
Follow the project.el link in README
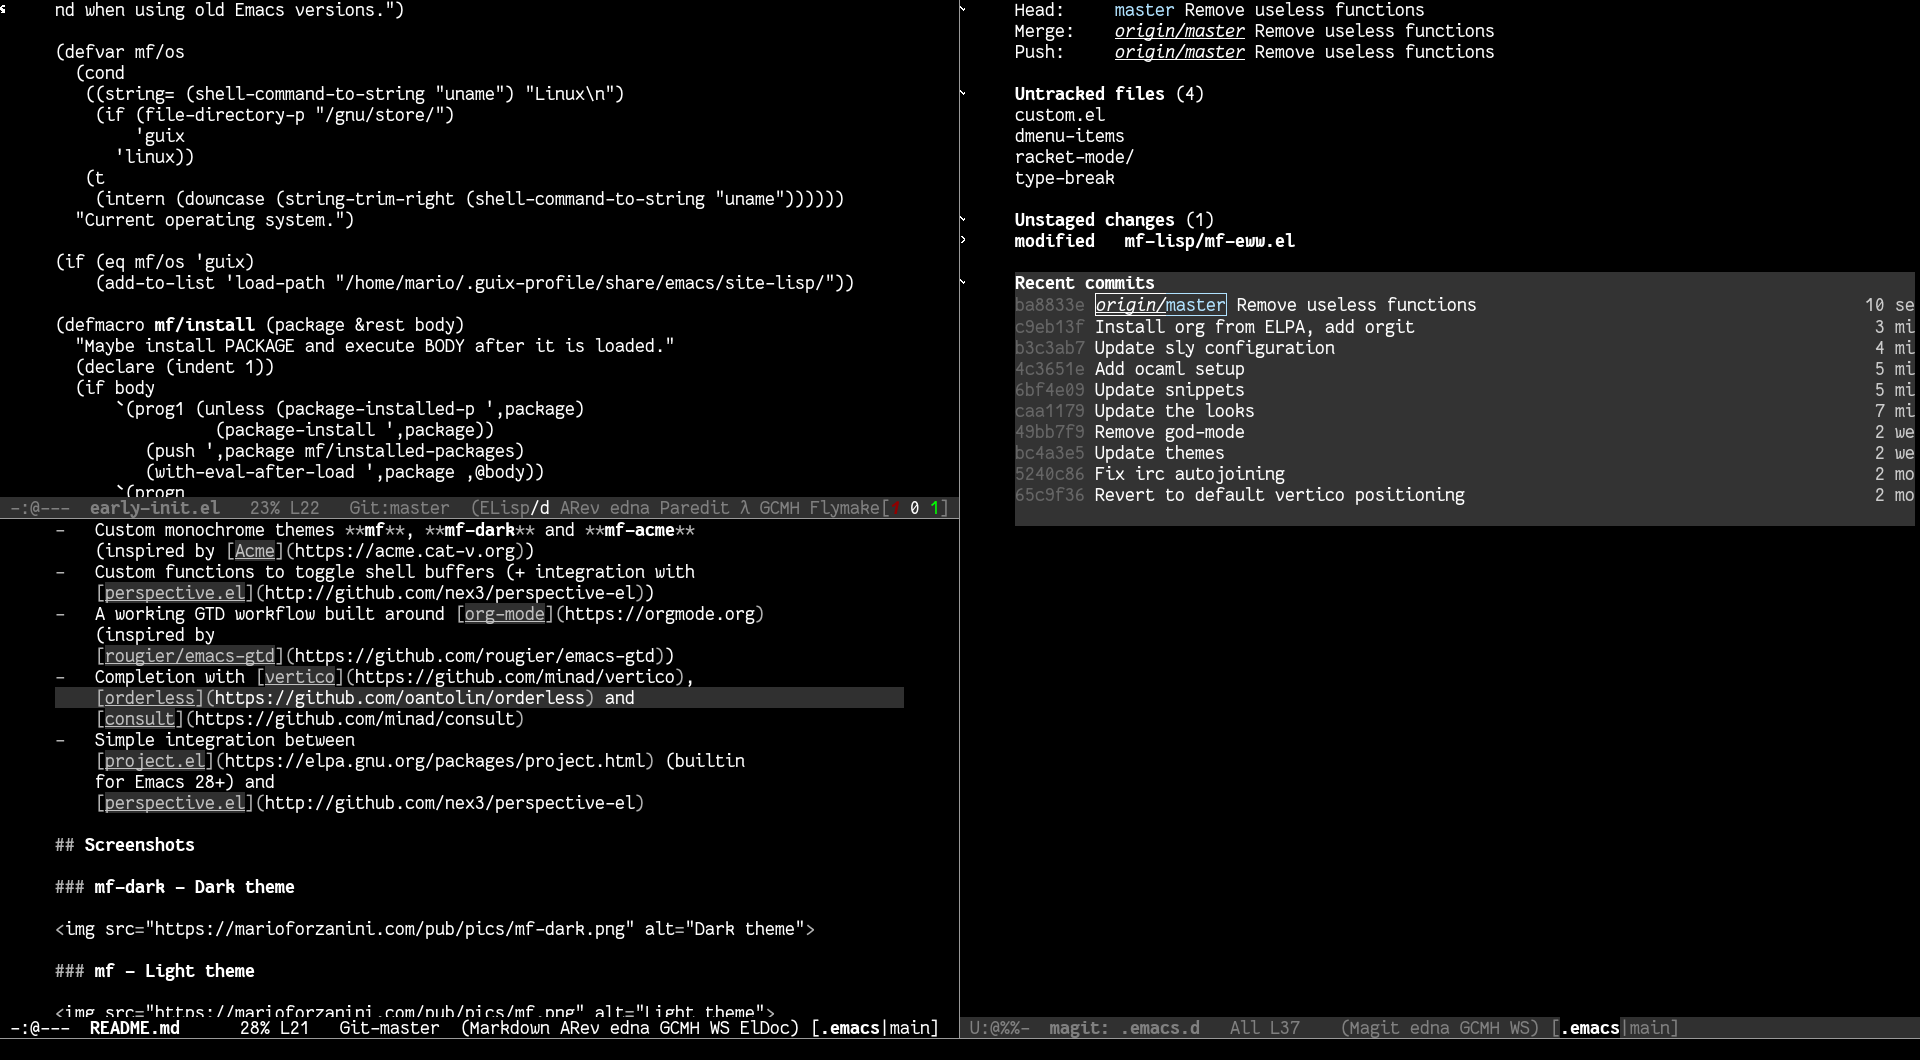click(x=155, y=761)
